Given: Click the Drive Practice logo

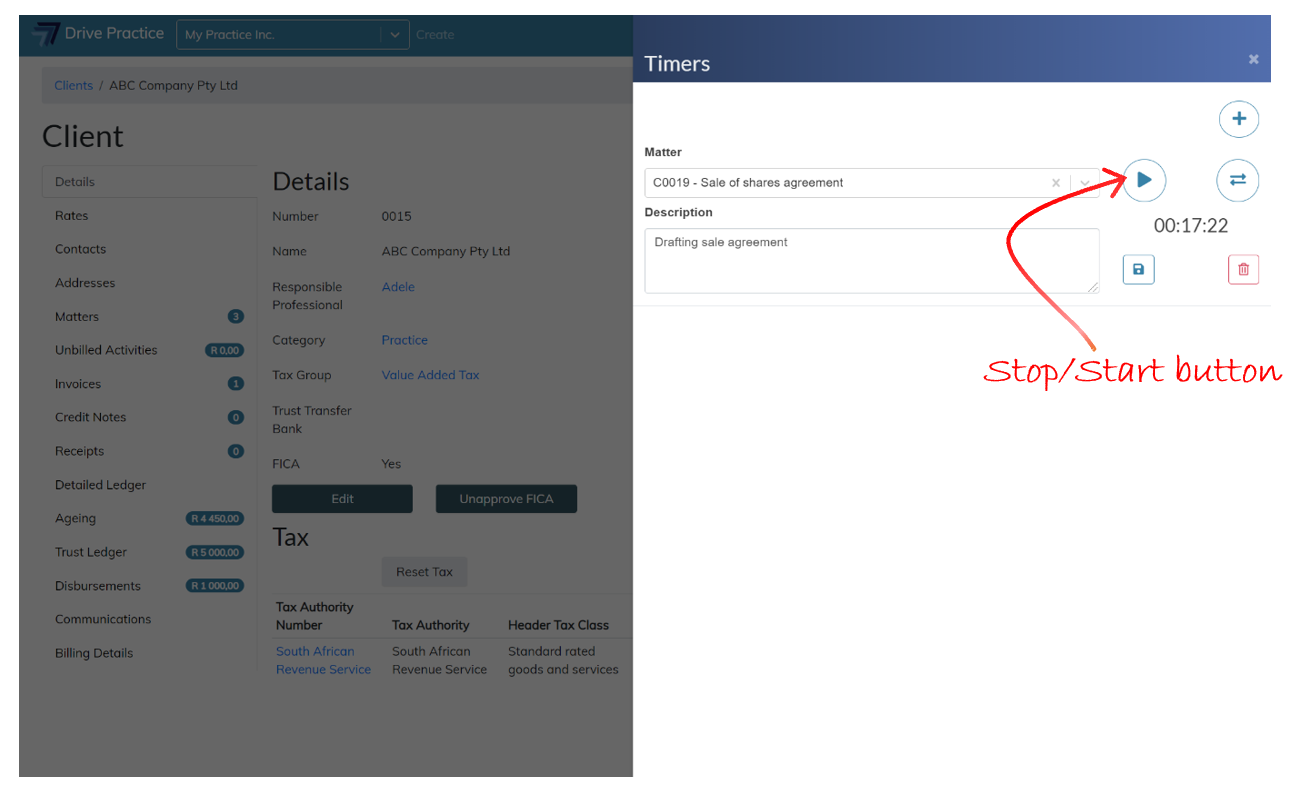Looking at the screenshot, I should click(98, 34).
